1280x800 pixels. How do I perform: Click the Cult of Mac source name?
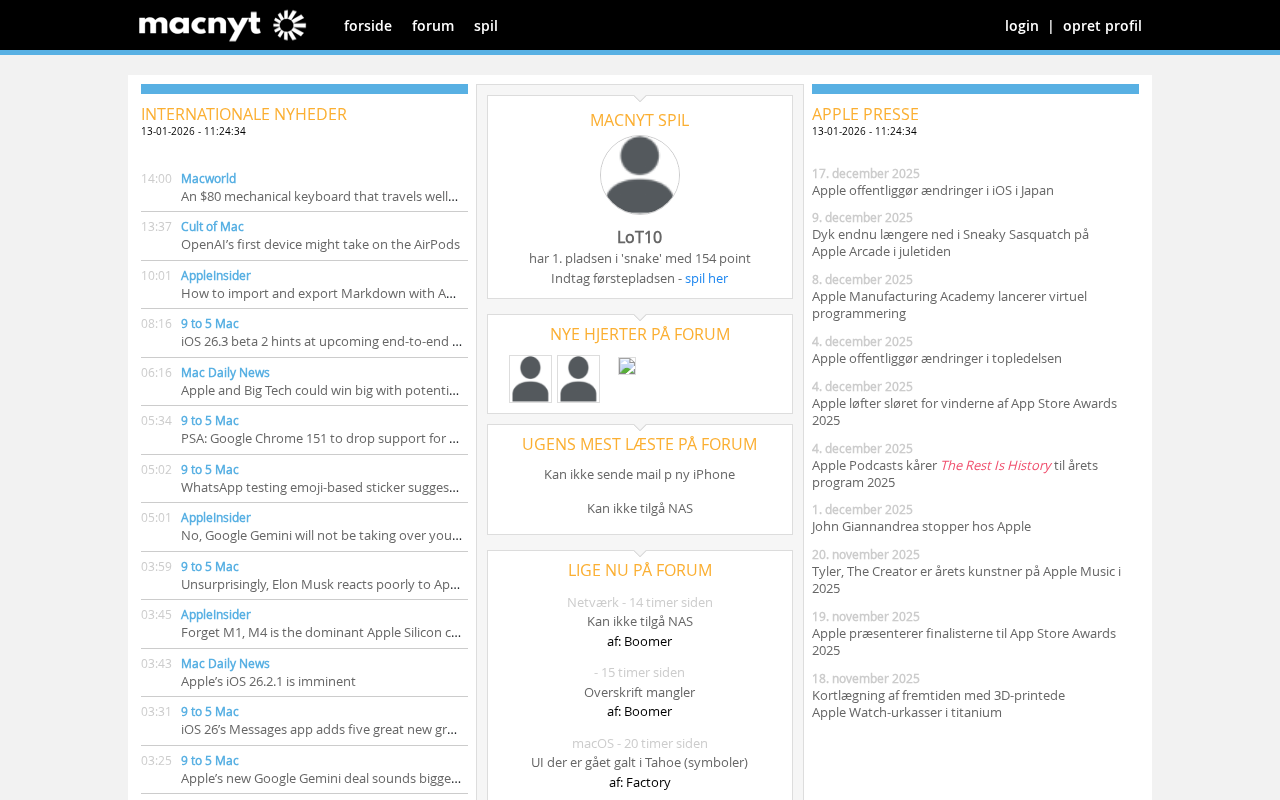click(212, 226)
